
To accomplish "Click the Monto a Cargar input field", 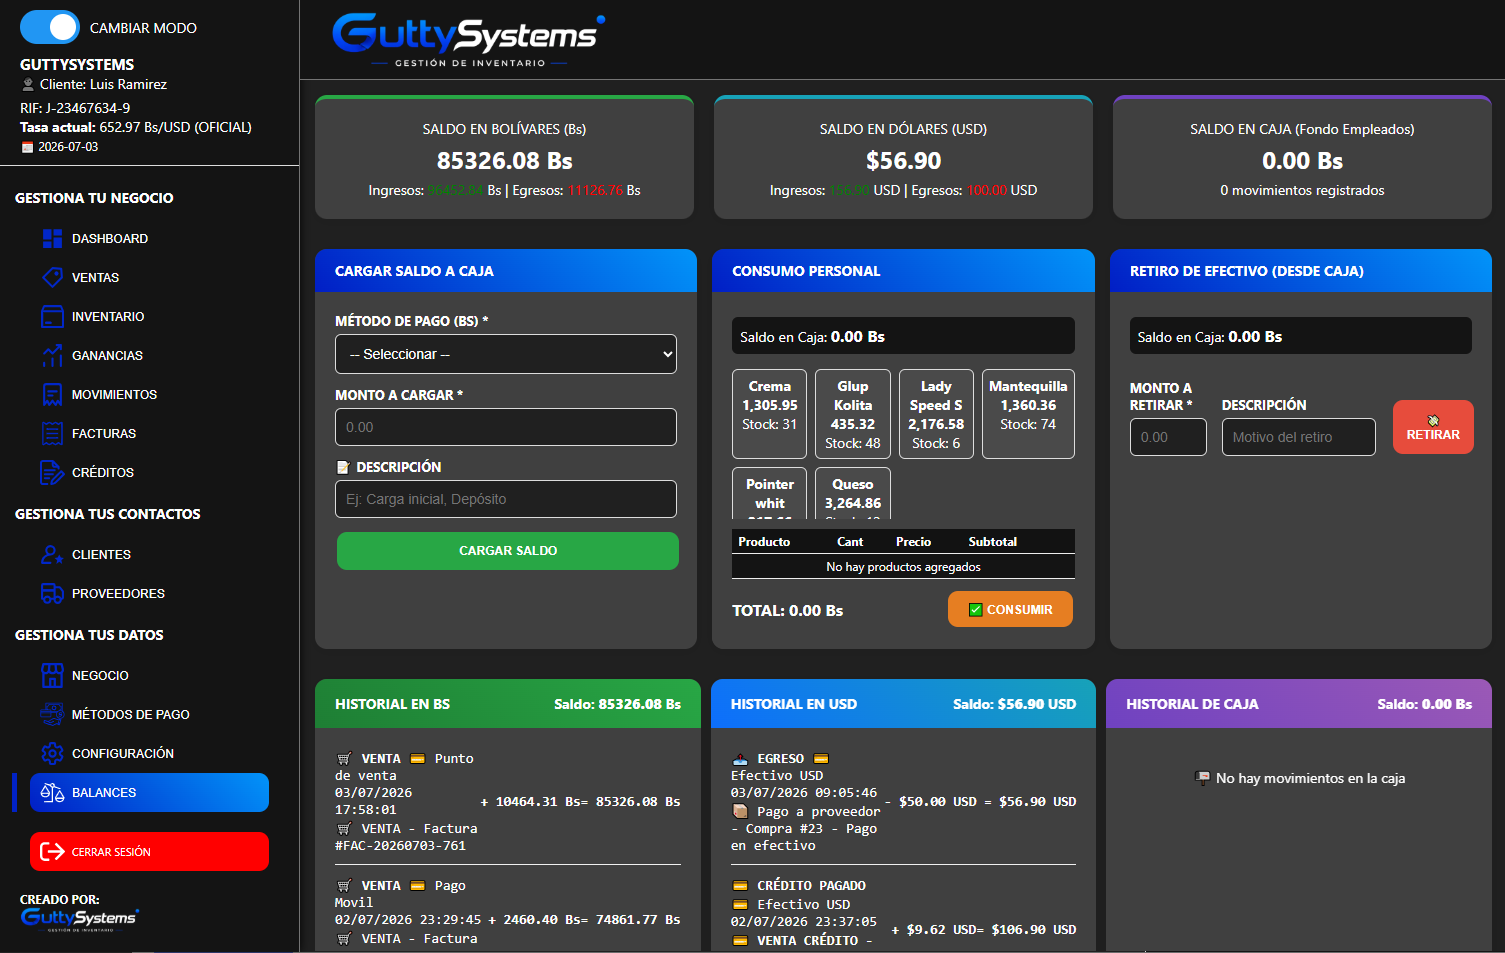I will click(506, 427).
